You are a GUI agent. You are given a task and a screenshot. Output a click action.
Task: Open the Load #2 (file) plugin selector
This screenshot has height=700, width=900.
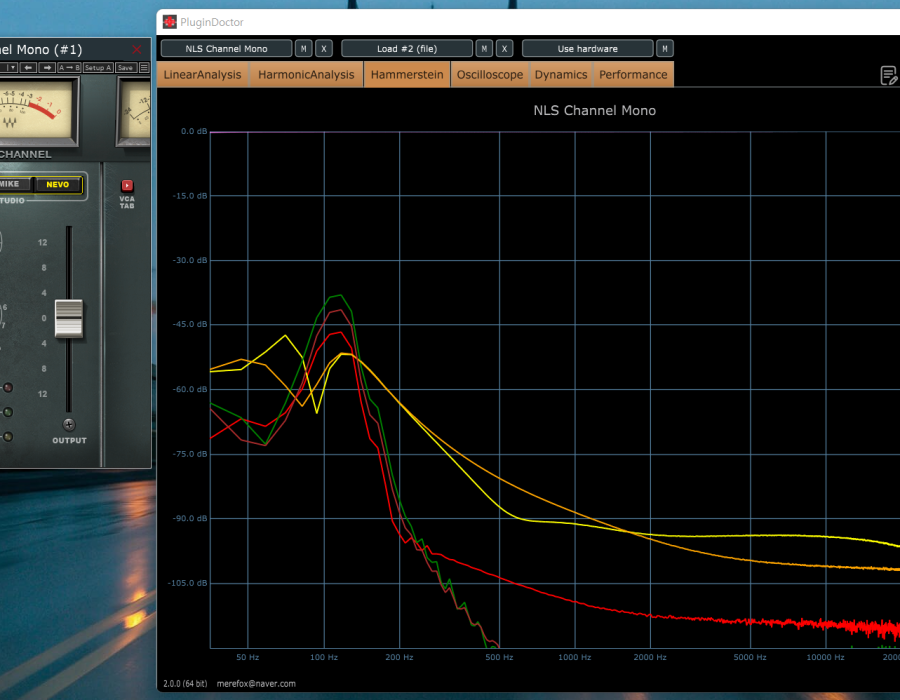pyautogui.click(x=407, y=49)
